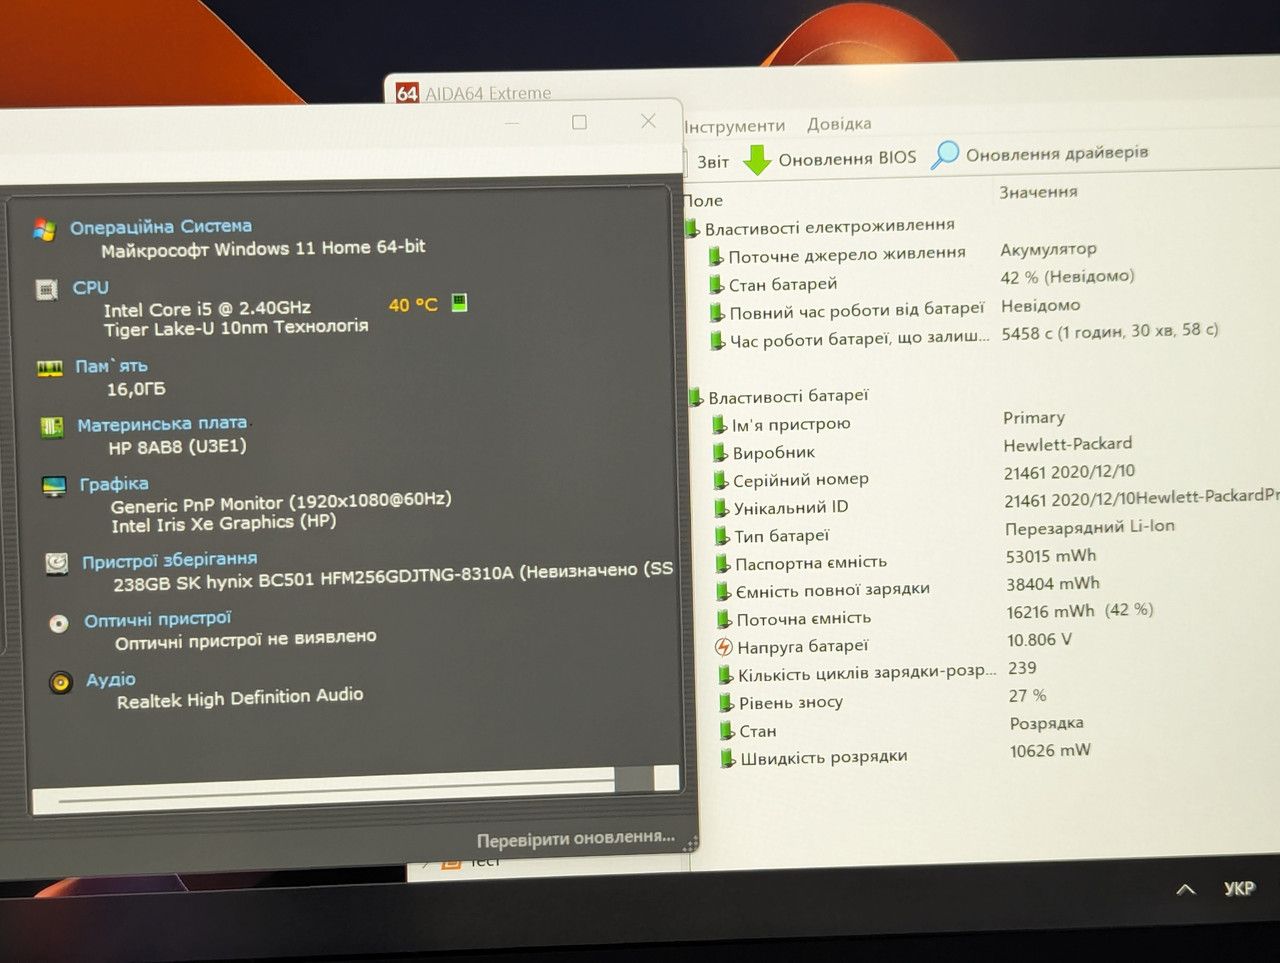Click the battery icon beside Рівень зносу
This screenshot has height=963, width=1280.
tap(727, 703)
